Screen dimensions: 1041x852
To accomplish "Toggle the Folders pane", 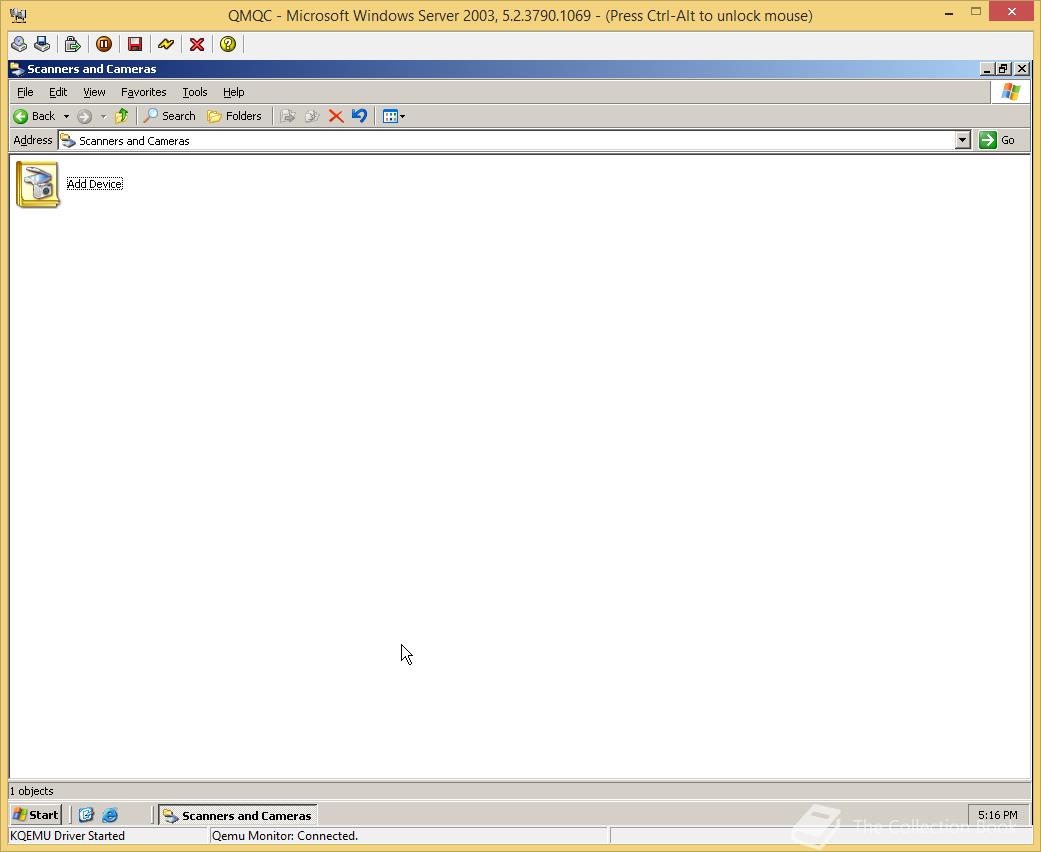I will pos(234,116).
